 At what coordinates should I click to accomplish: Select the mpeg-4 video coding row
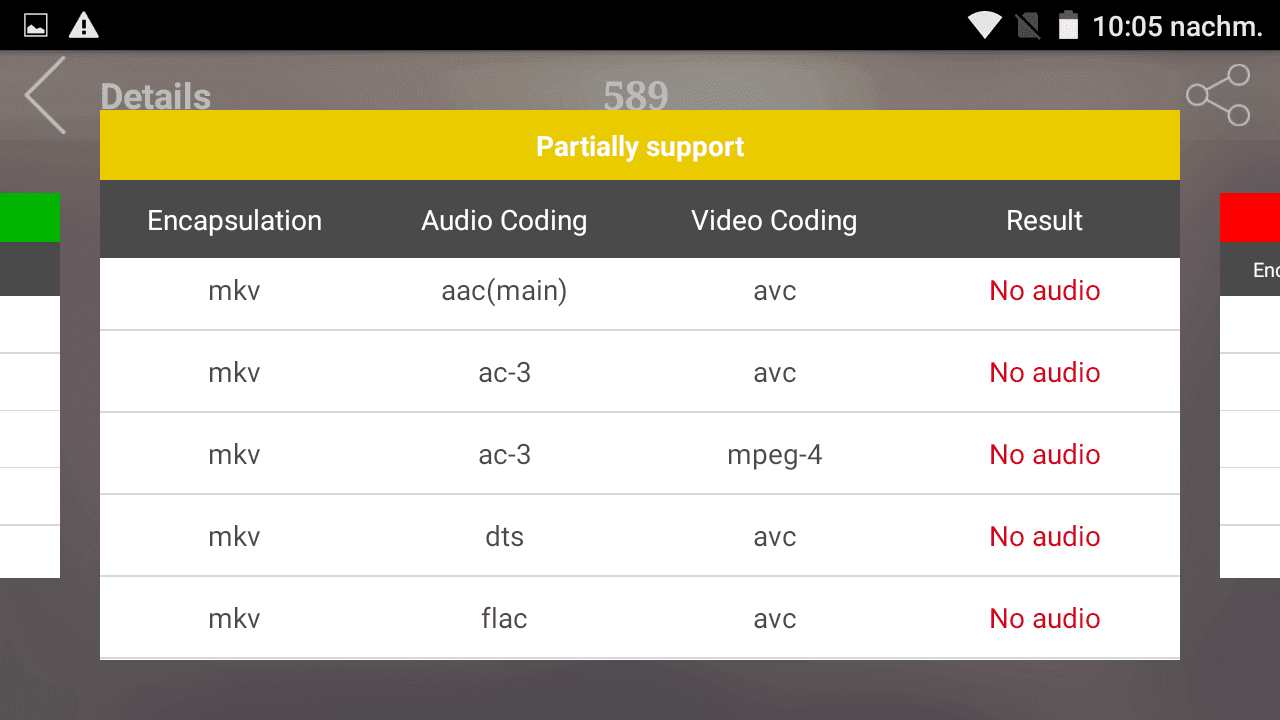[640, 455]
